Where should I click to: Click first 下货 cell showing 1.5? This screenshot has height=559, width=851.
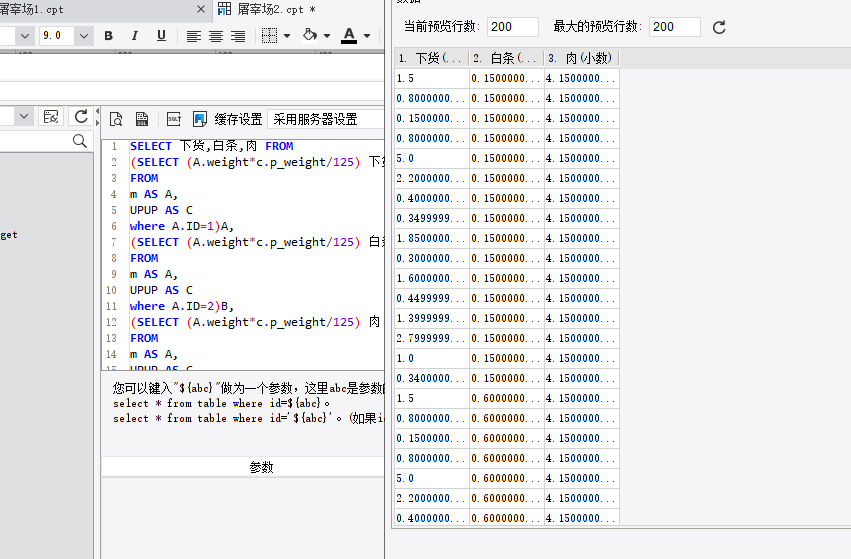(432, 78)
